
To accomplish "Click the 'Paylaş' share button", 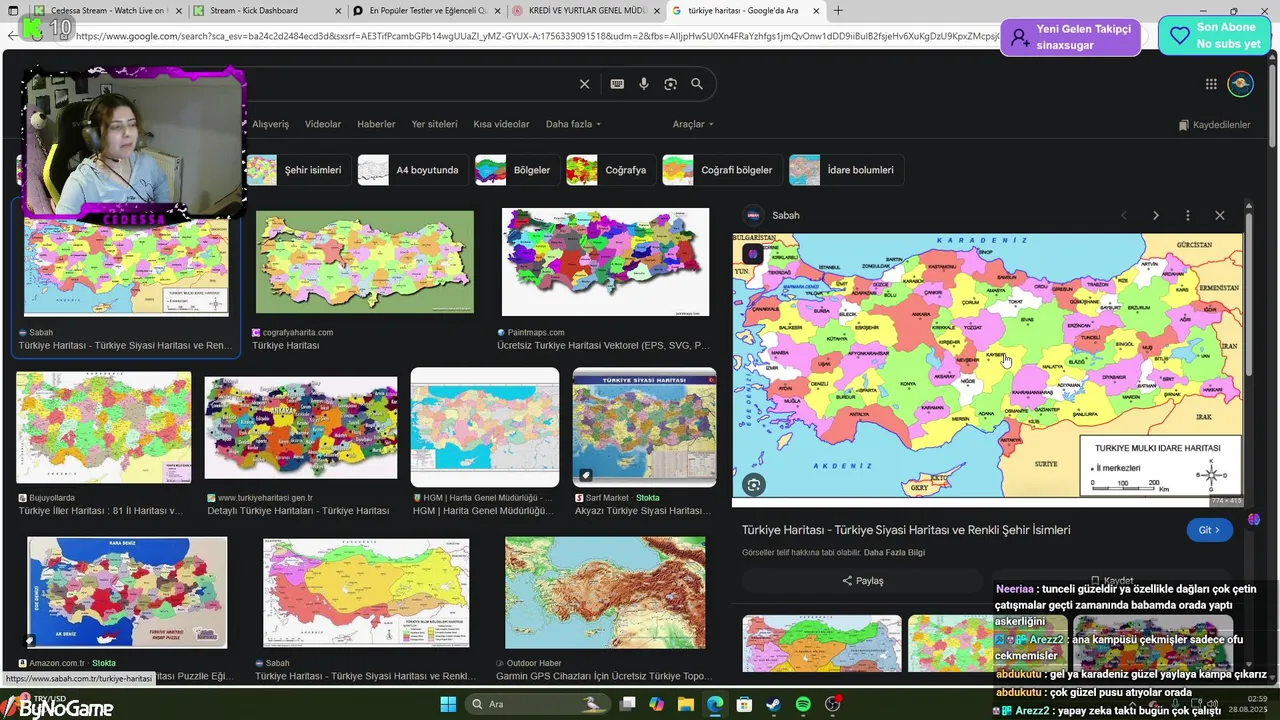I will point(862,581).
